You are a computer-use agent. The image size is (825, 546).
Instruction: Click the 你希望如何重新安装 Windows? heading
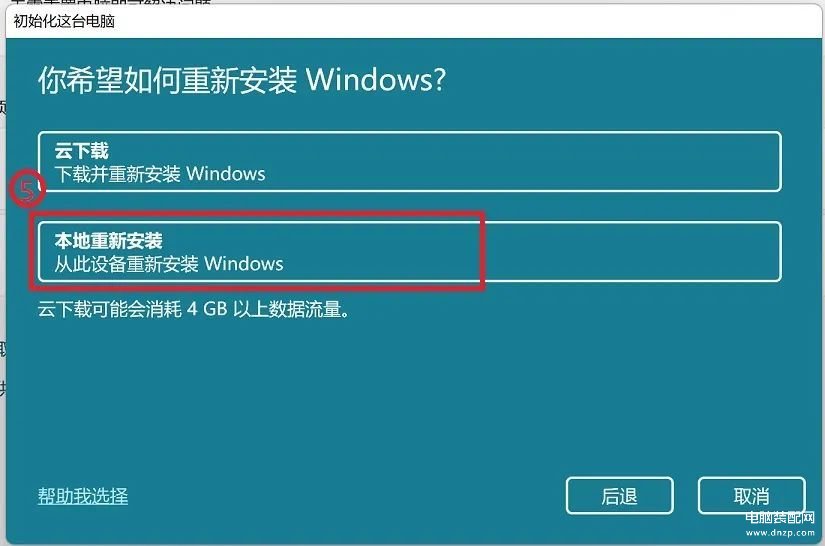pos(242,80)
